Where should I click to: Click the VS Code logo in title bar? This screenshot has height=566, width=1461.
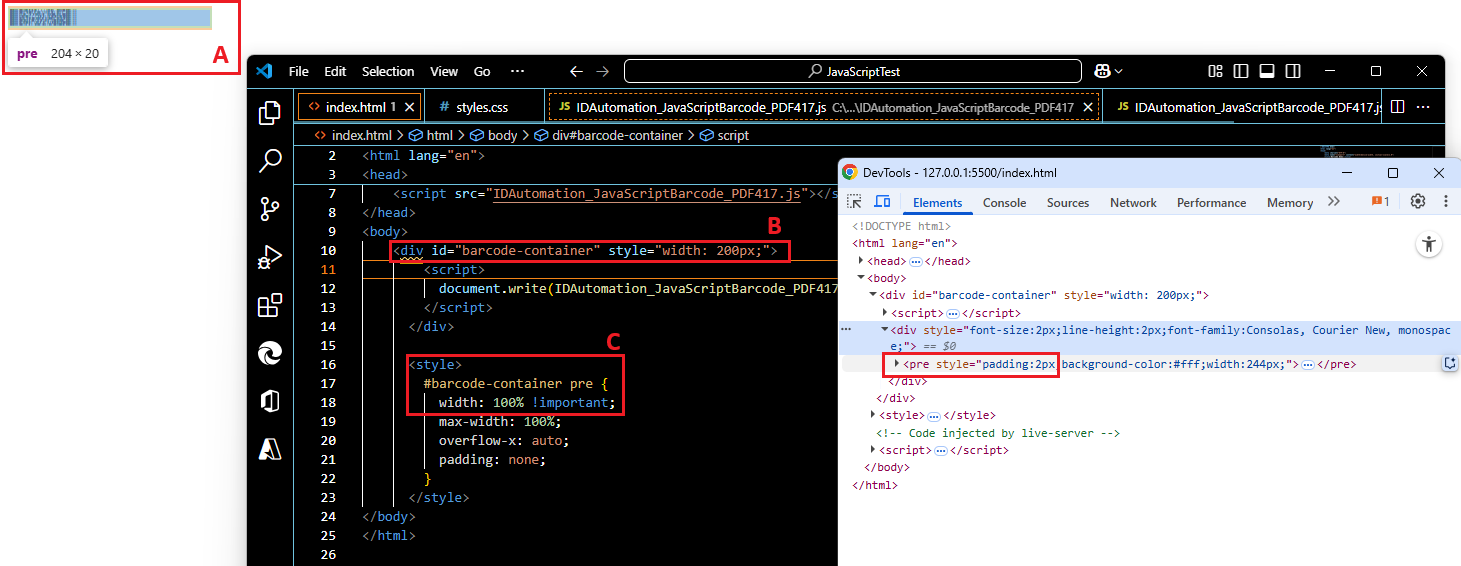[264, 71]
